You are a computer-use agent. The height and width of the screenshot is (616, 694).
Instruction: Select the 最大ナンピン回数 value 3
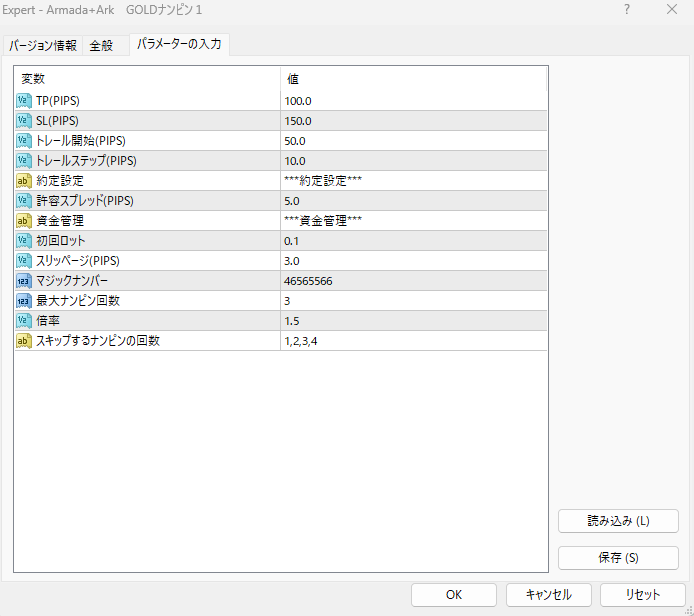point(287,301)
